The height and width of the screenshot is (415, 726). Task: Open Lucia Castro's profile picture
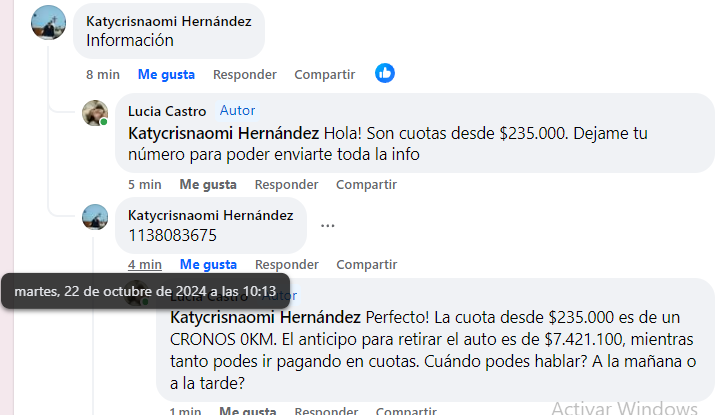pyautogui.click(x=95, y=113)
